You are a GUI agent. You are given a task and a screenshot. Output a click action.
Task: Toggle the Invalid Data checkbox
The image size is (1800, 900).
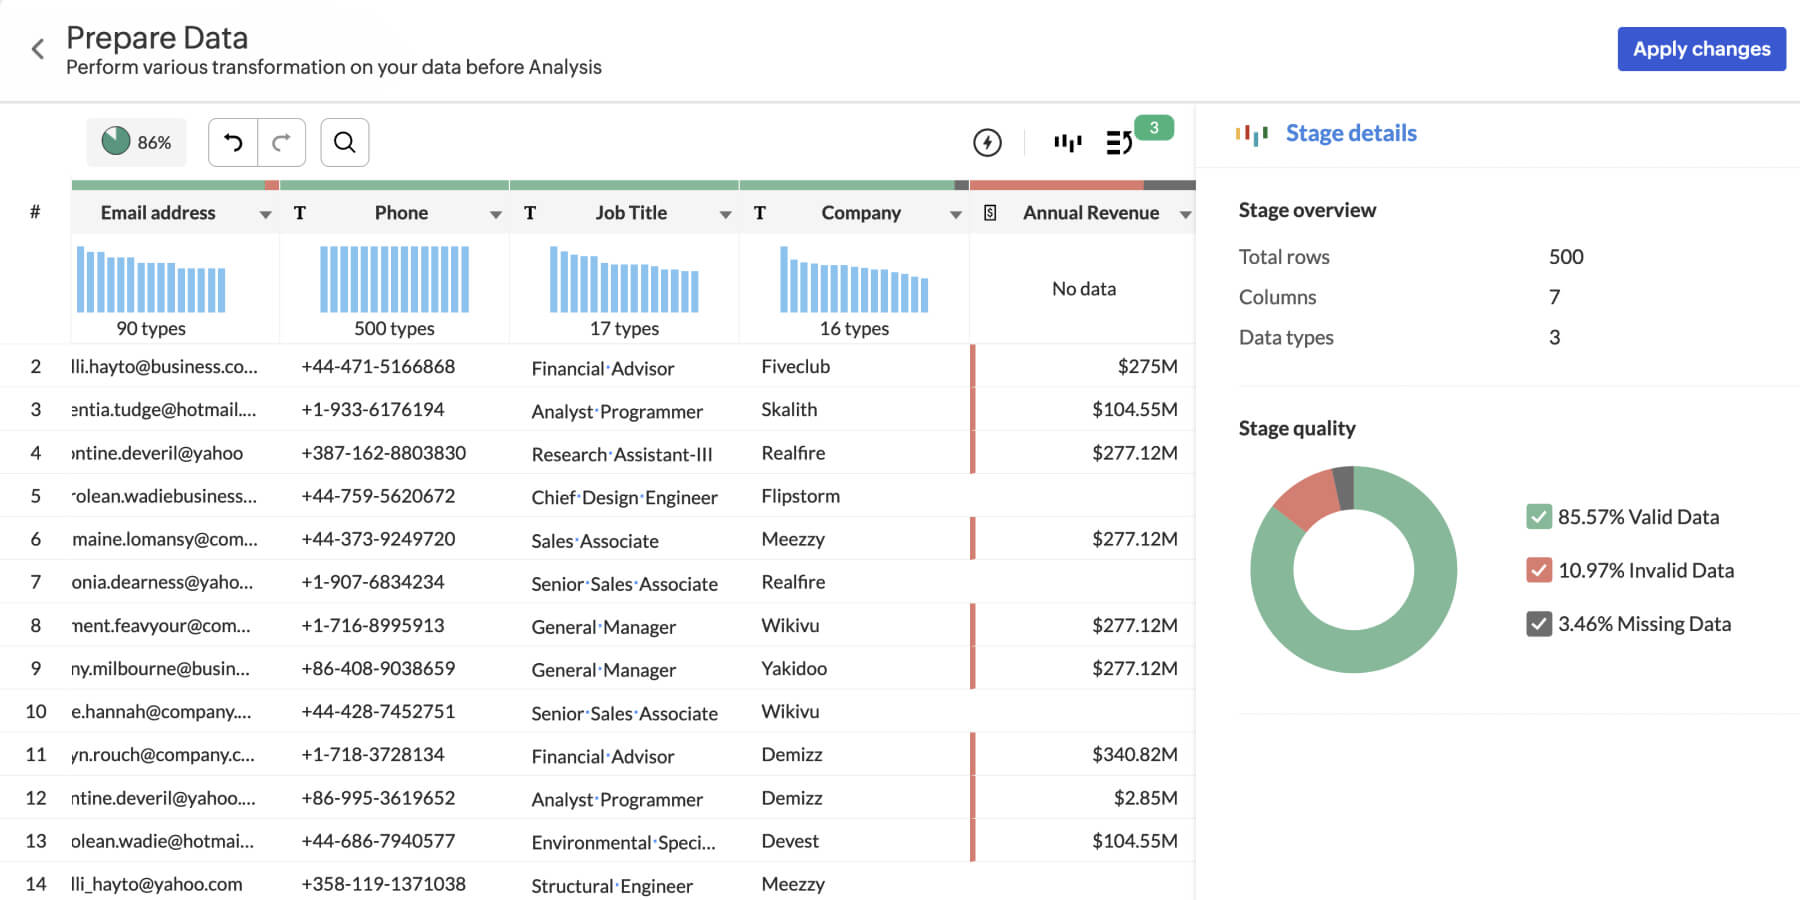tap(1538, 570)
